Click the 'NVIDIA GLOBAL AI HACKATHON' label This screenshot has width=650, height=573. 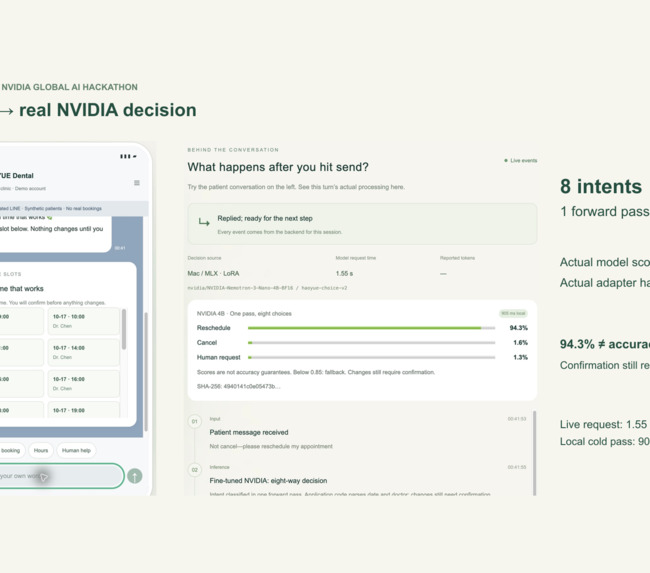tap(69, 87)
